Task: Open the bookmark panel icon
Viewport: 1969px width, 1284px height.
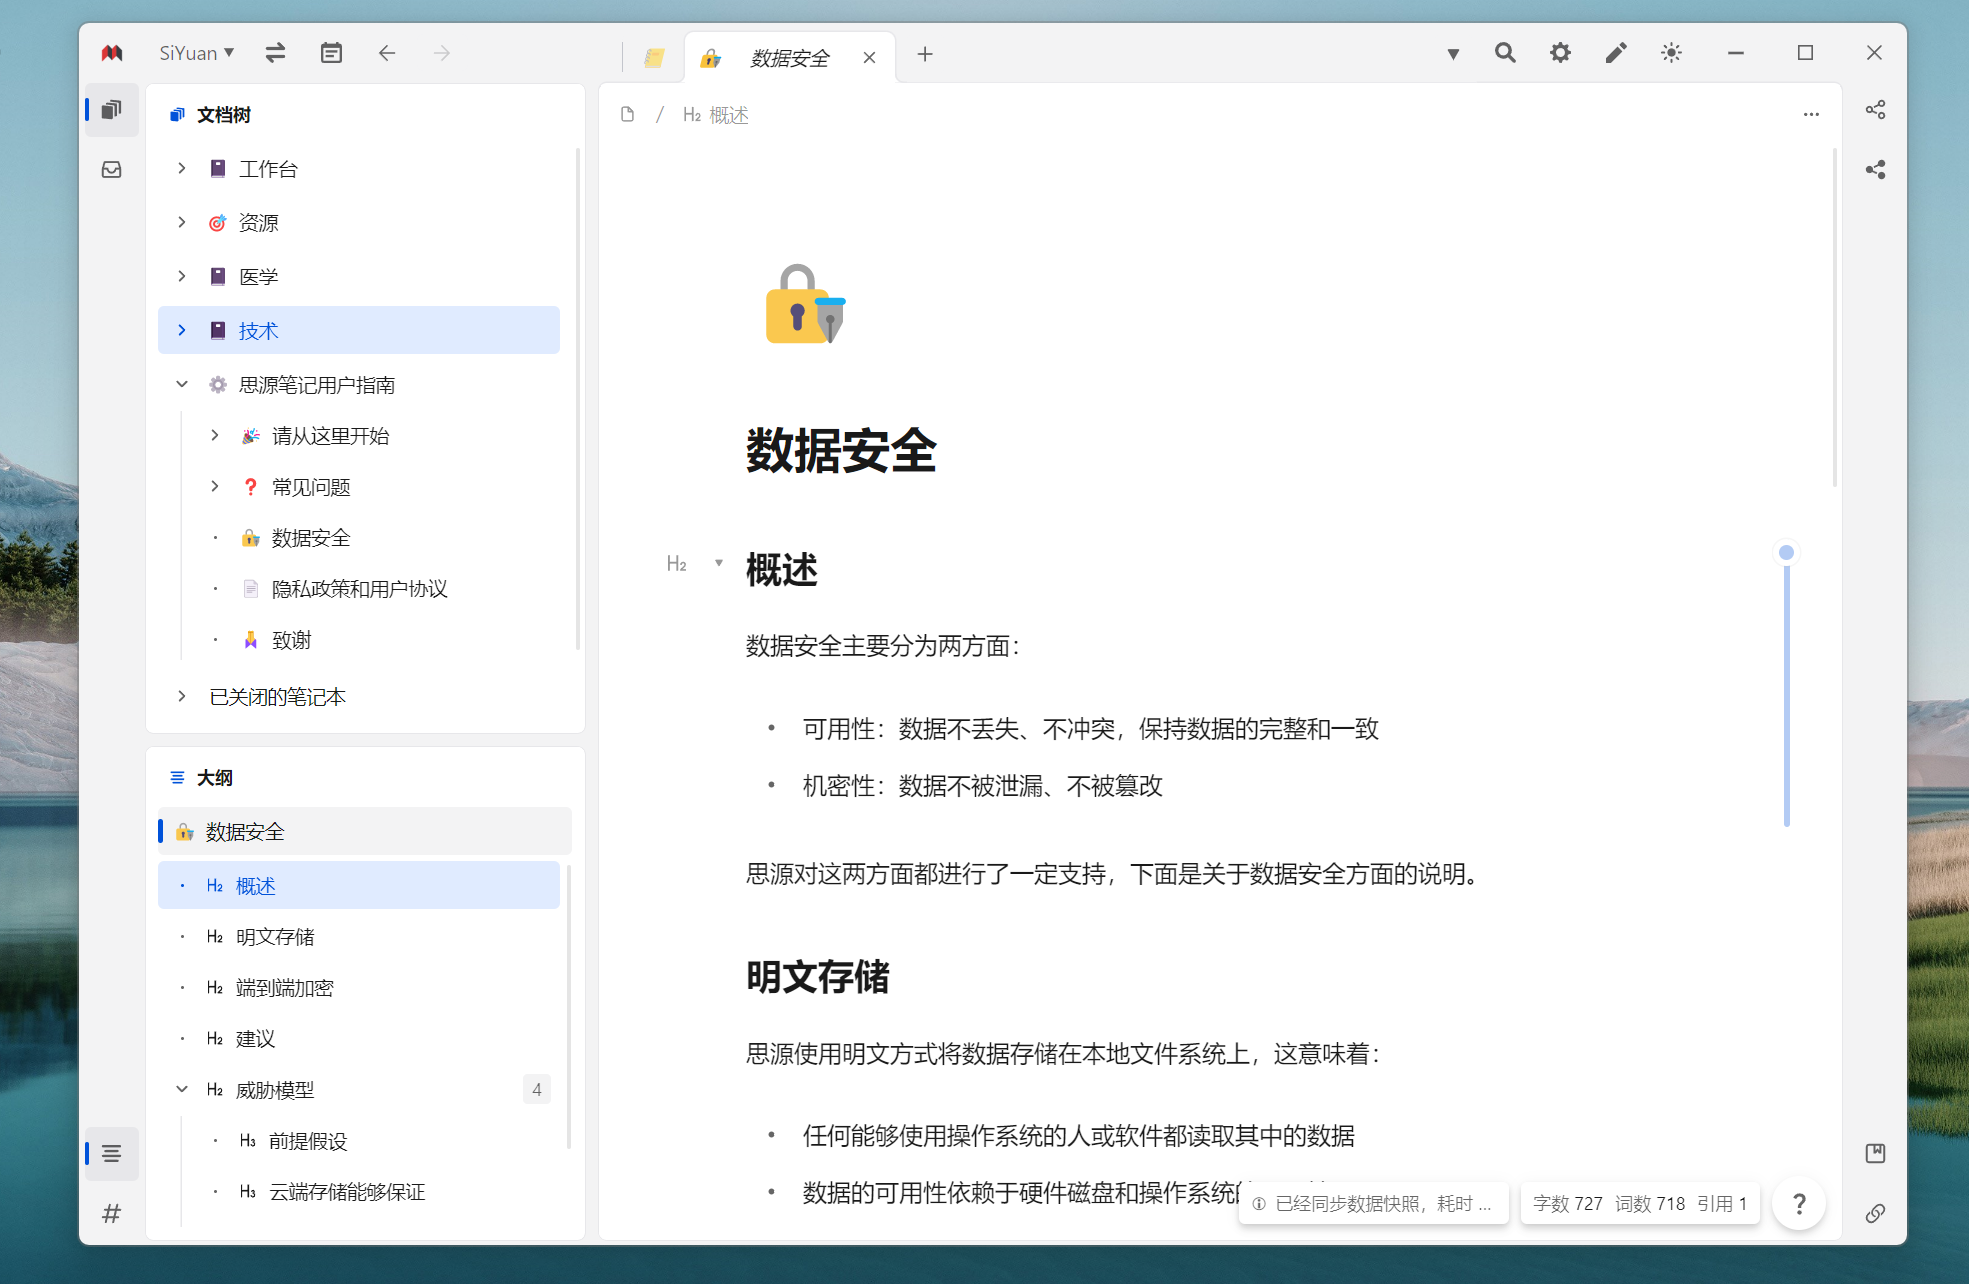Action: pyautogui.click(x=1875, y=1153)
